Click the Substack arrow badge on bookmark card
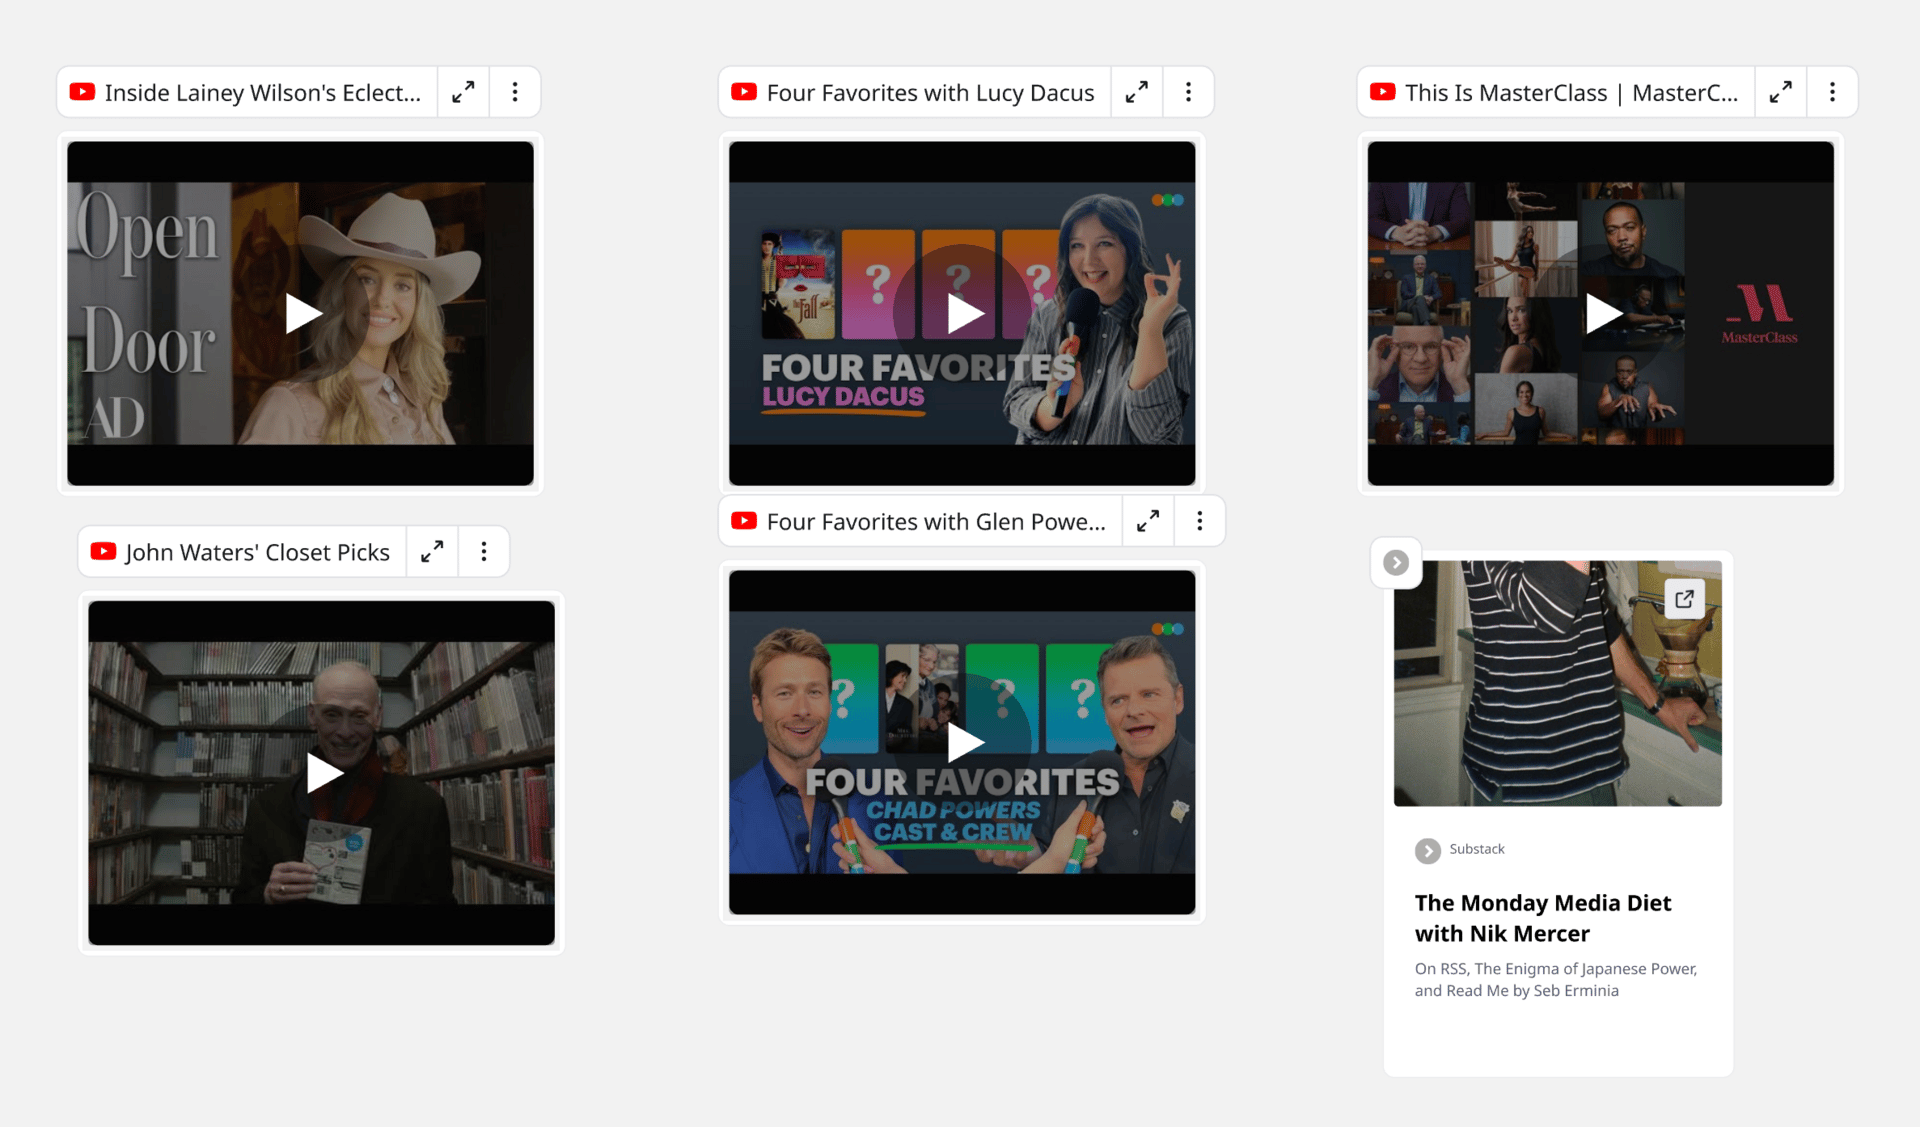 click(x=1396, y=563)
